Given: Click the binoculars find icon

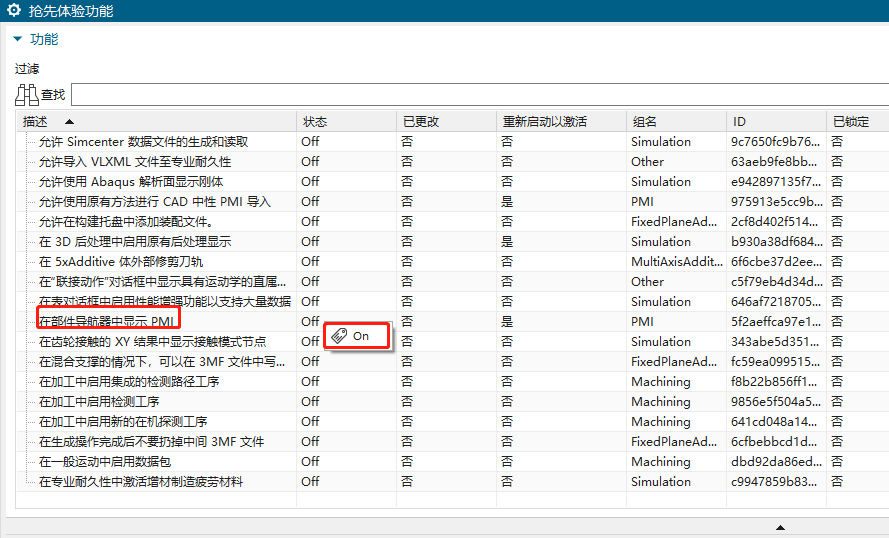Looking at the screenshot, I should (x=27, y=95).
